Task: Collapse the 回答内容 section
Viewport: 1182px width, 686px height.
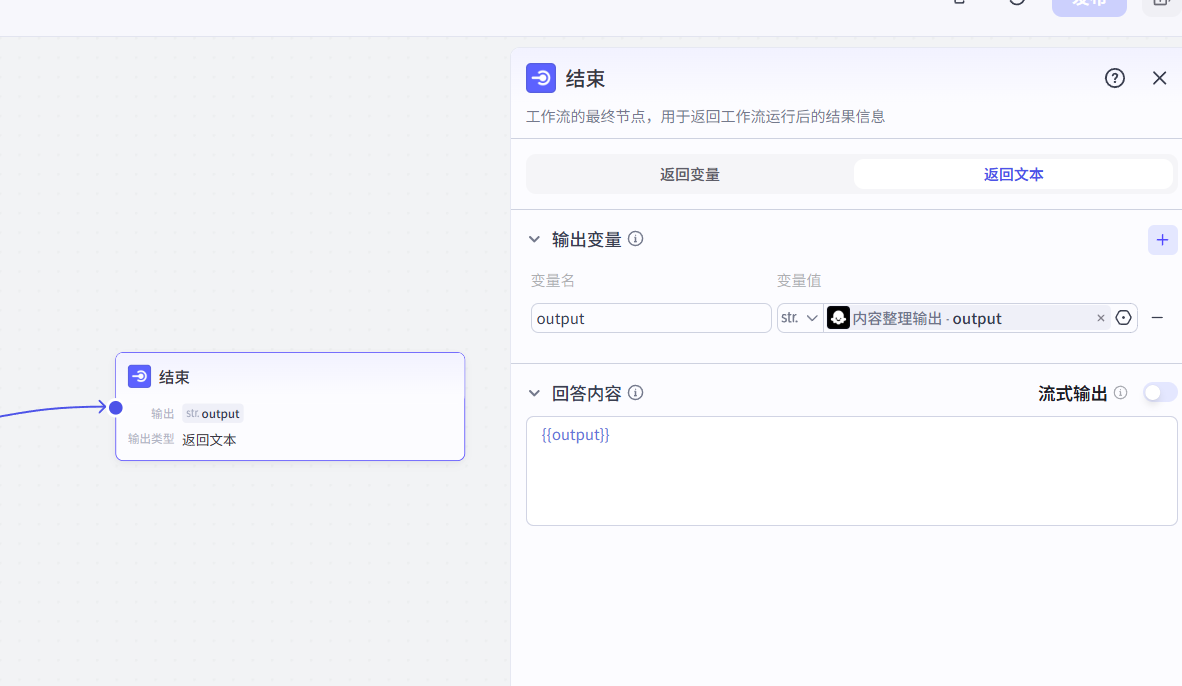Action: (534, 393)
